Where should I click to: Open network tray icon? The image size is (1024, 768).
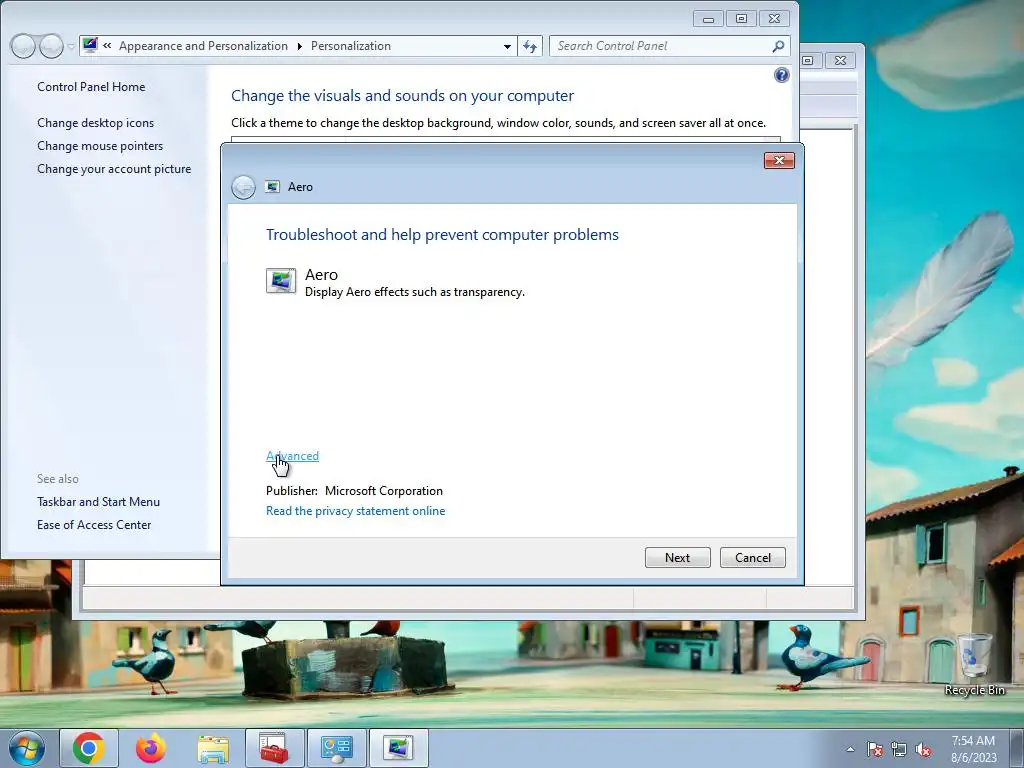(899, 750)
